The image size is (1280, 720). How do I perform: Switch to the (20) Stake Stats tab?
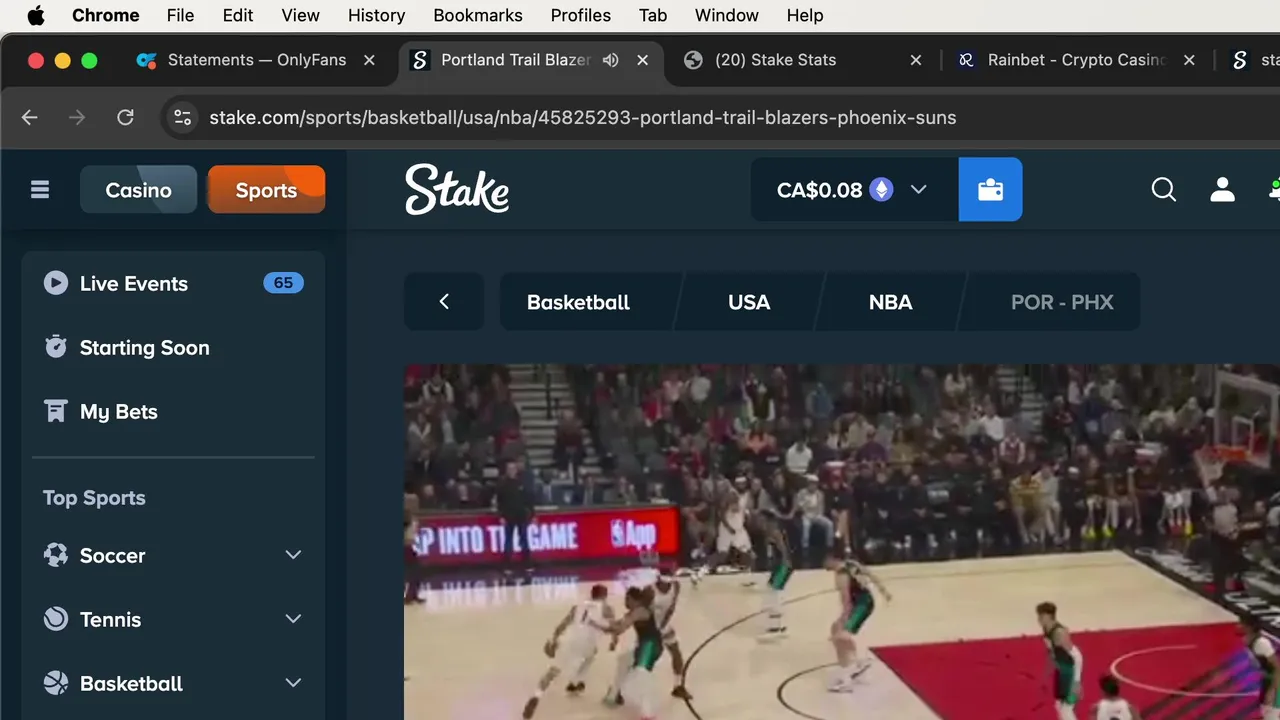775,60
